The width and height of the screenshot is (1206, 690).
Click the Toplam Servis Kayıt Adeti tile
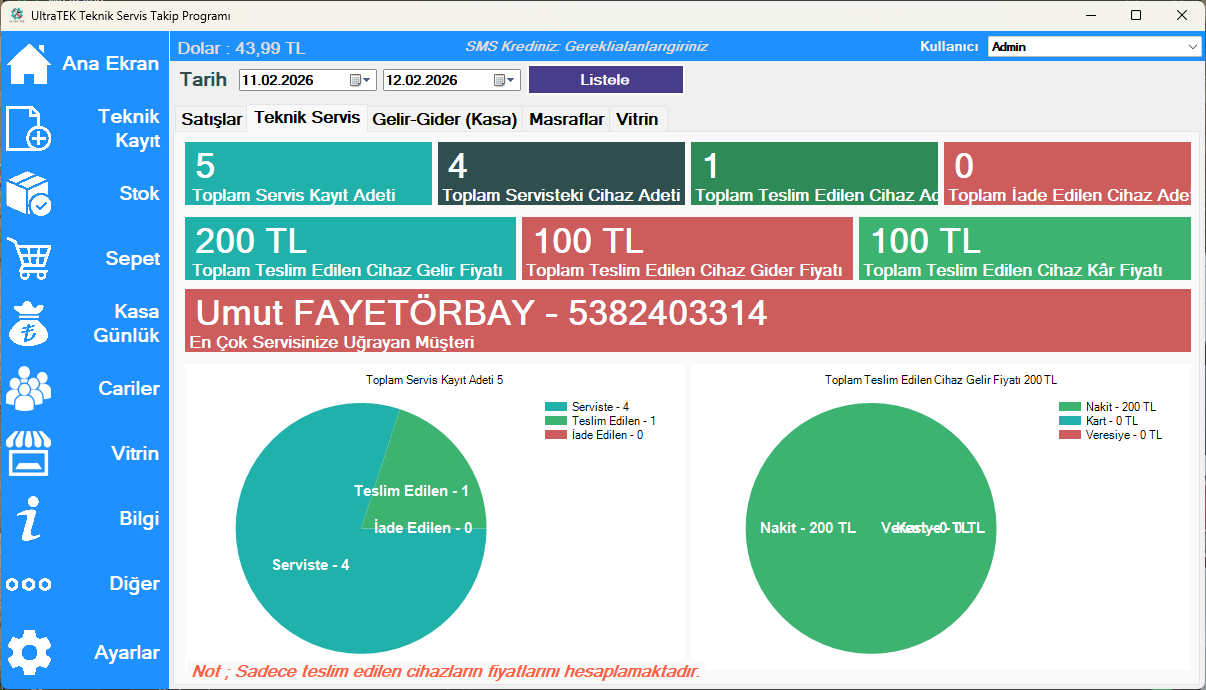308,174
